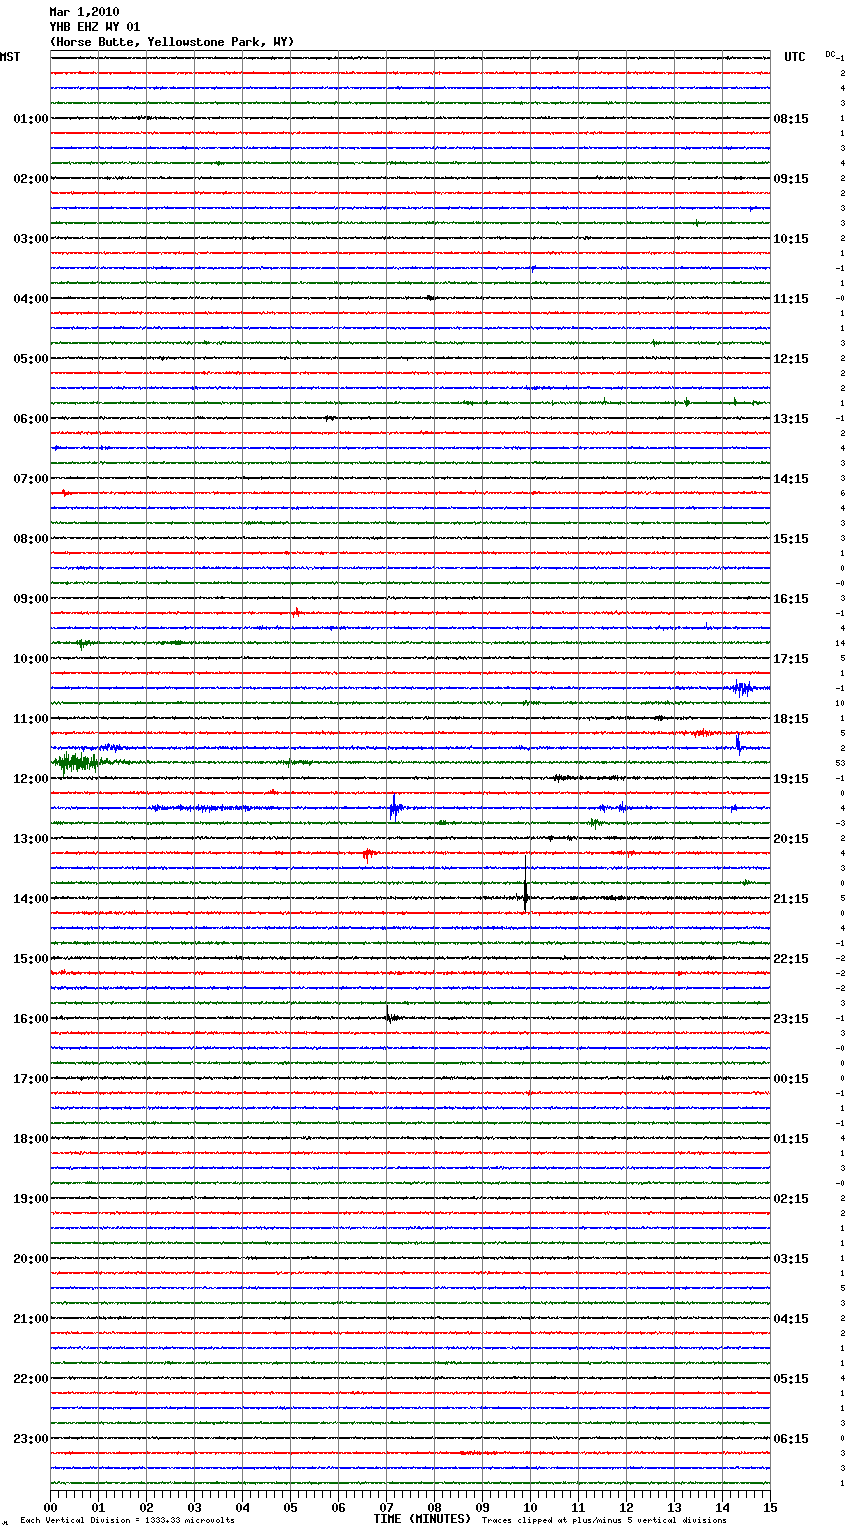The image size is (850, 1534).
Task: Click the black event on the 16:00 trace
Action: (390, 1016)
